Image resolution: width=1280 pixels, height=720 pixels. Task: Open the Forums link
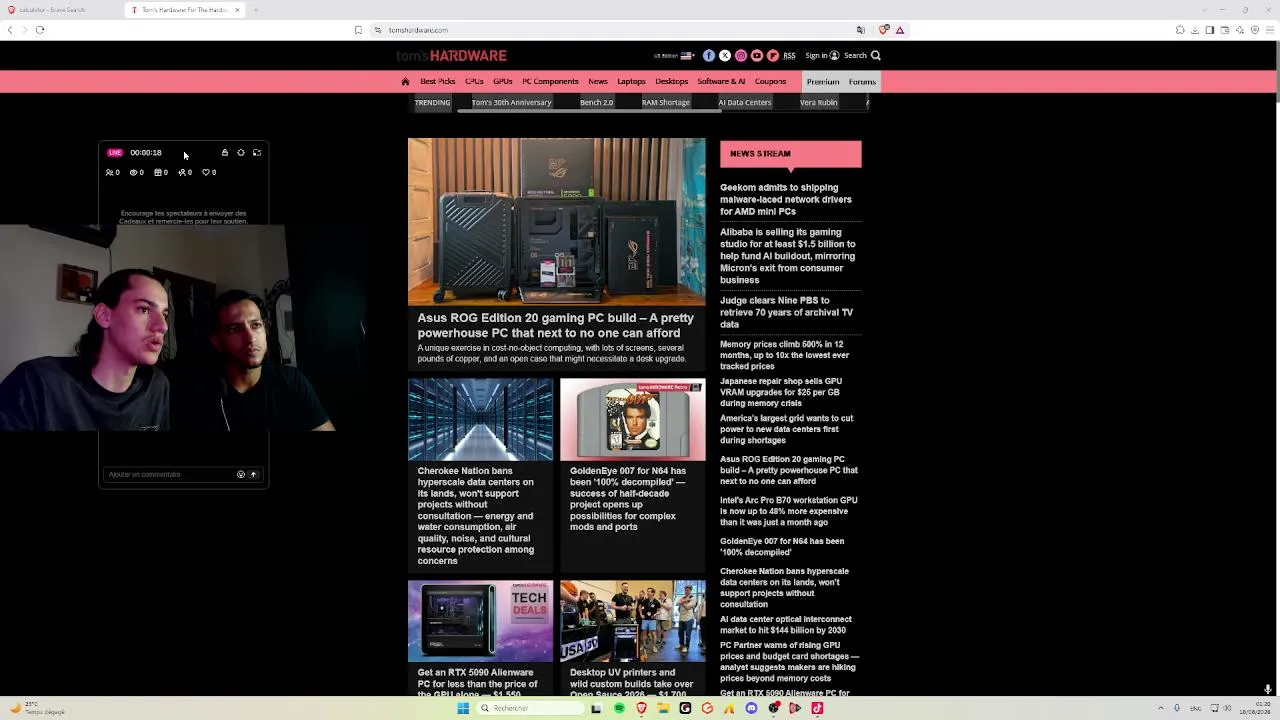click(x=862, y=82)
